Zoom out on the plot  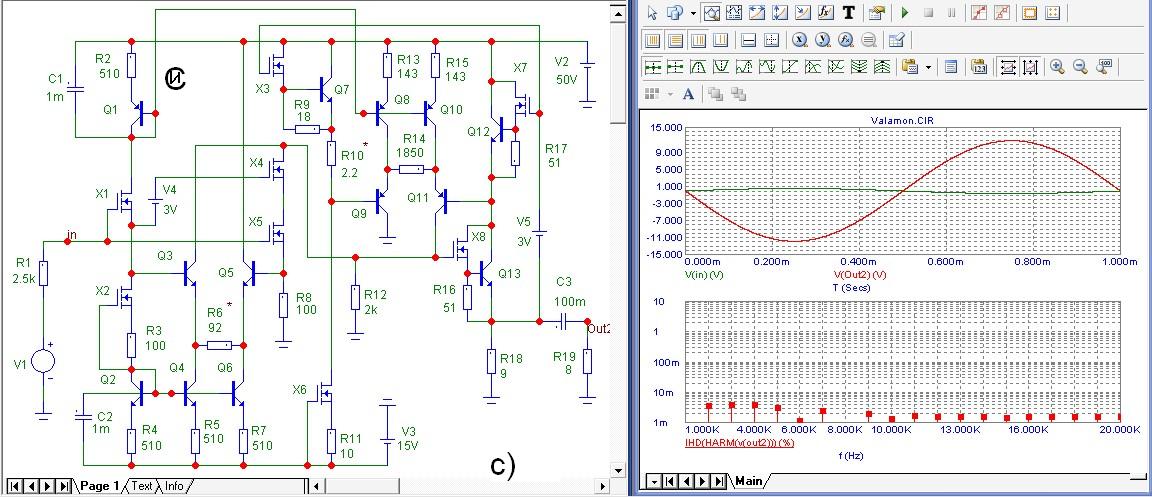[1080, 67]
